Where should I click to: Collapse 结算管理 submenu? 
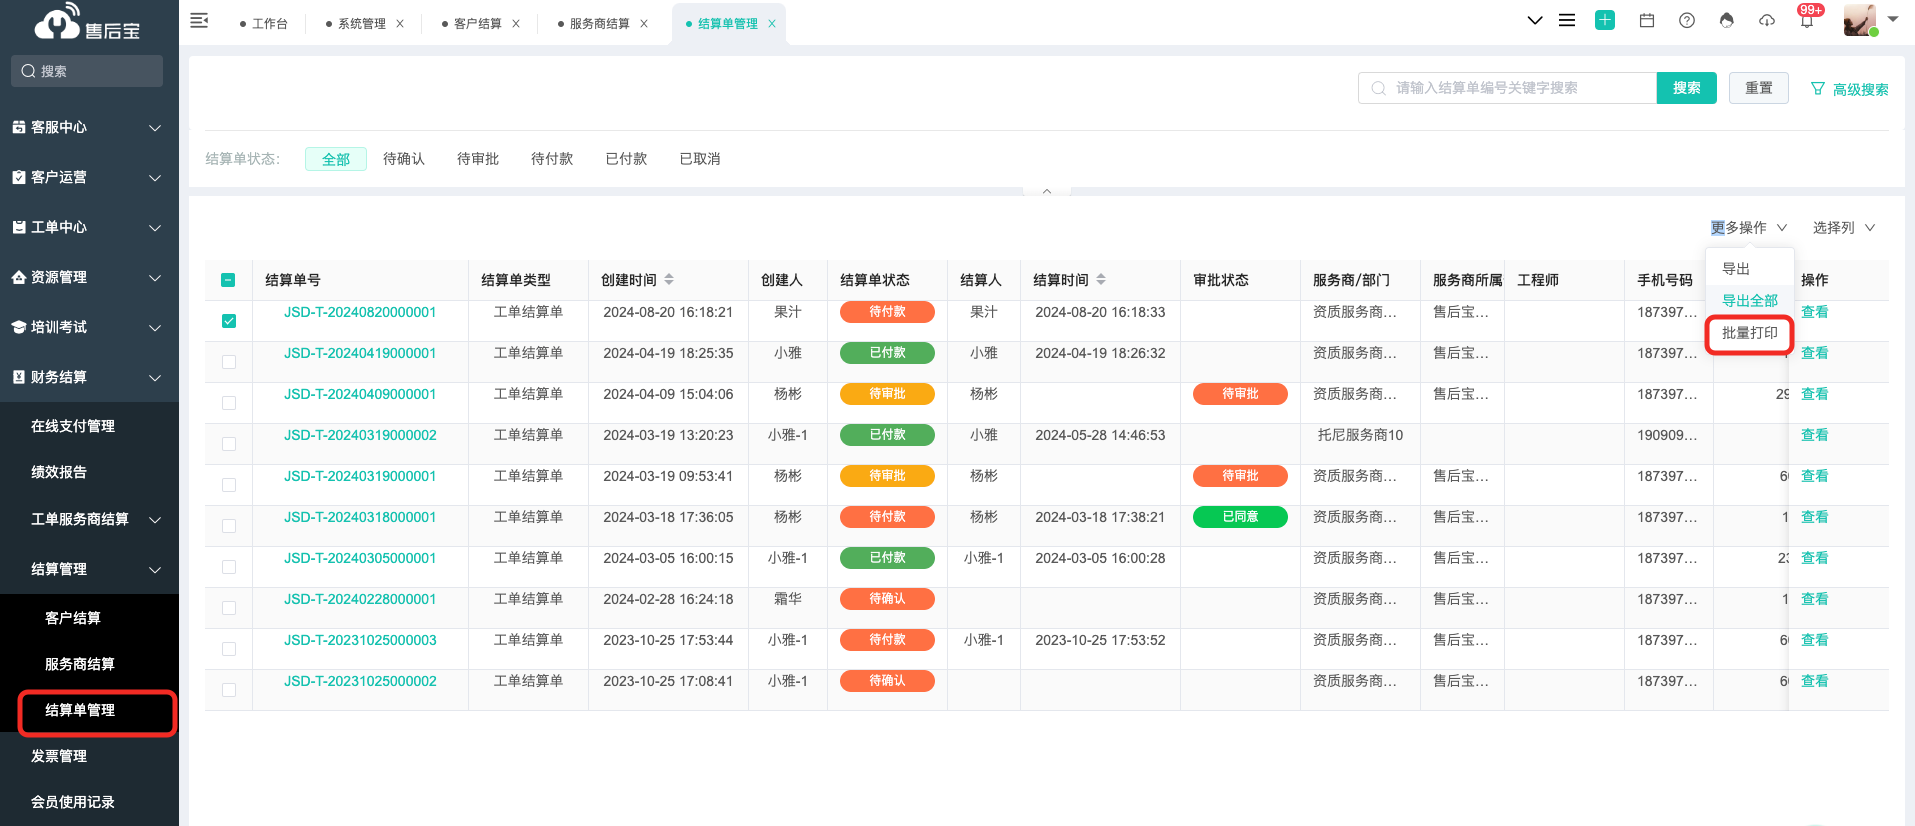89,569
